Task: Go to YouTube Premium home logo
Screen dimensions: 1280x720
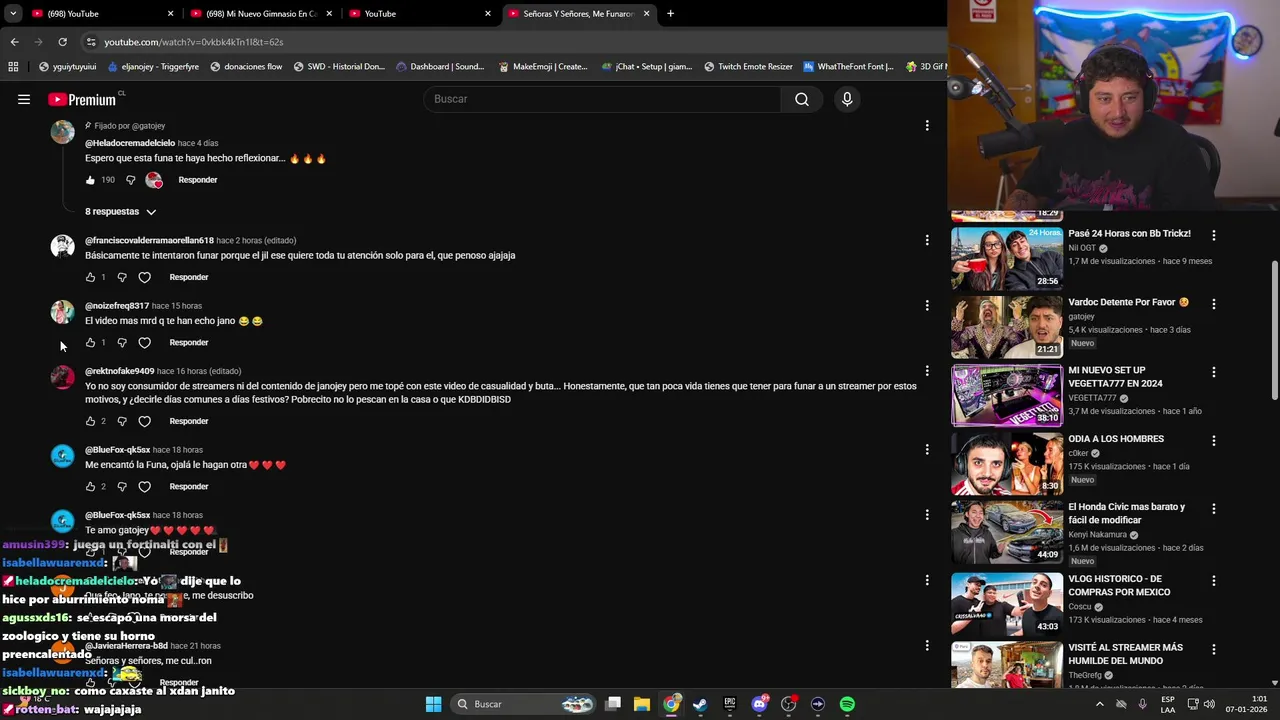Action: (83, 99)
